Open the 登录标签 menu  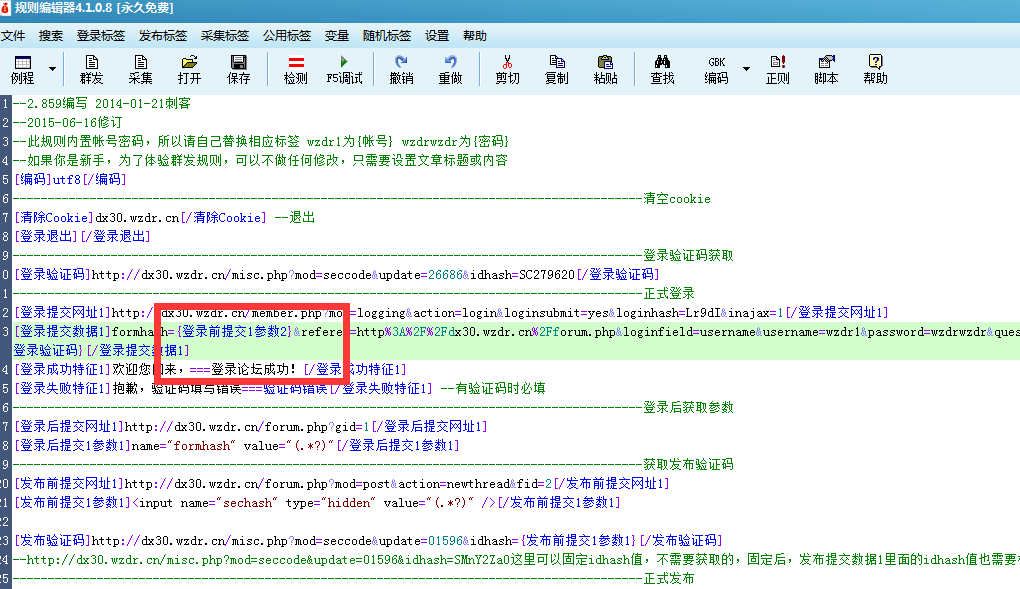pyautogui.click(x=101, y=35)
